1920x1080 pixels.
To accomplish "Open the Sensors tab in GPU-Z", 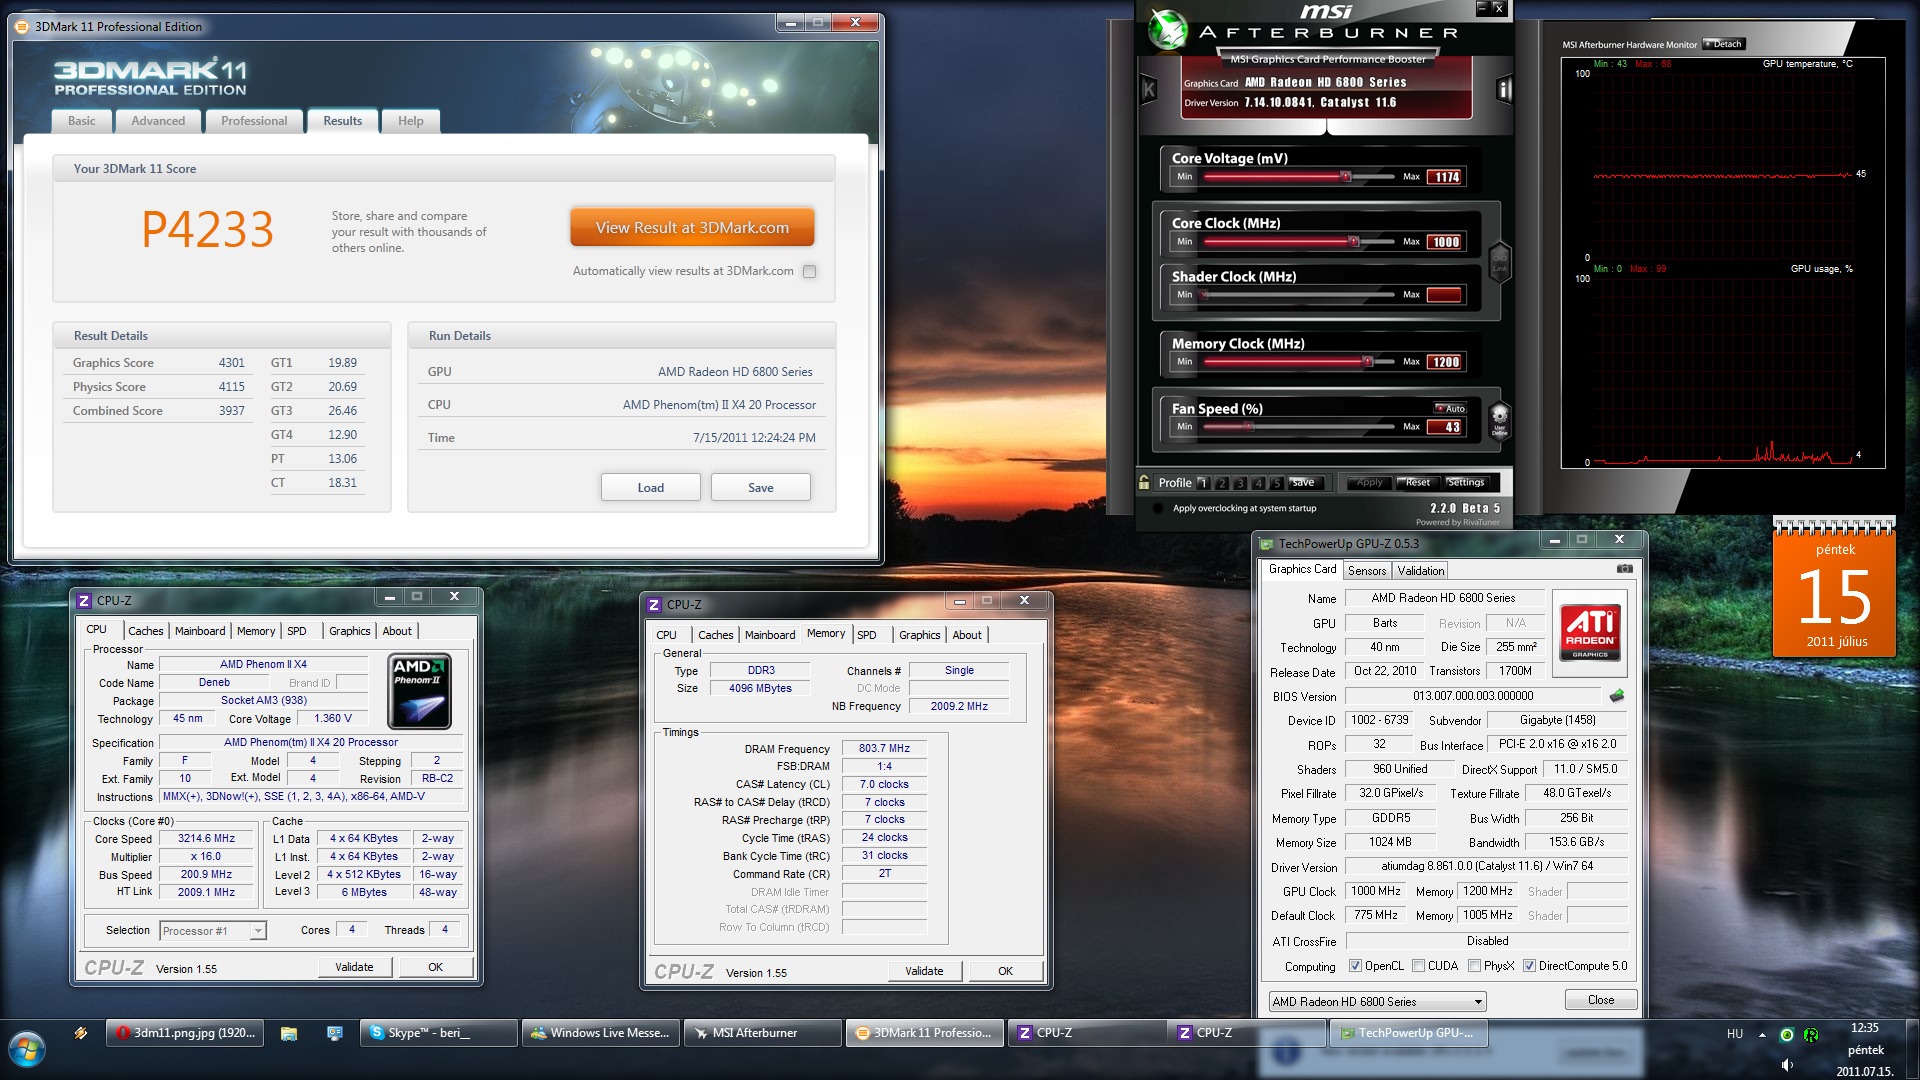I will tap(1366, 571).
